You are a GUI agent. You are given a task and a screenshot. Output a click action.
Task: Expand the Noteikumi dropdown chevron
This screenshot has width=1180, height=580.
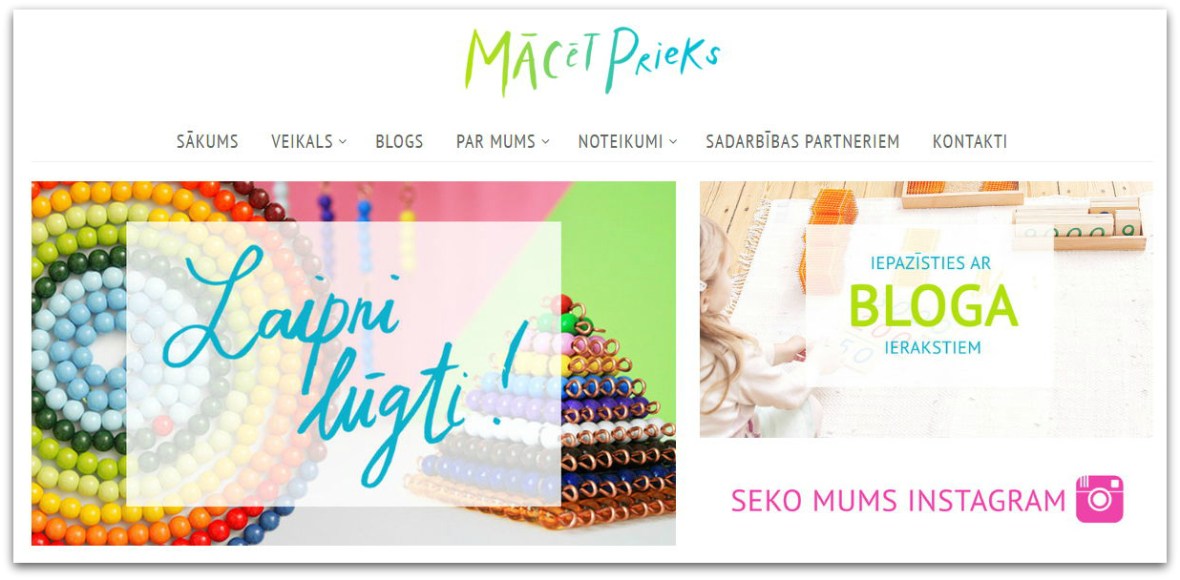[x=673, y=141]
